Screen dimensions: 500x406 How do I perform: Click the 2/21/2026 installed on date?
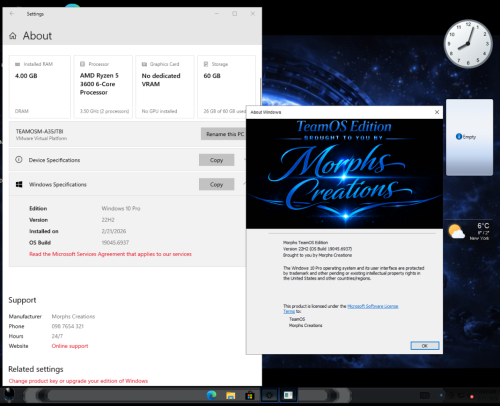click(x=114, y=231)
